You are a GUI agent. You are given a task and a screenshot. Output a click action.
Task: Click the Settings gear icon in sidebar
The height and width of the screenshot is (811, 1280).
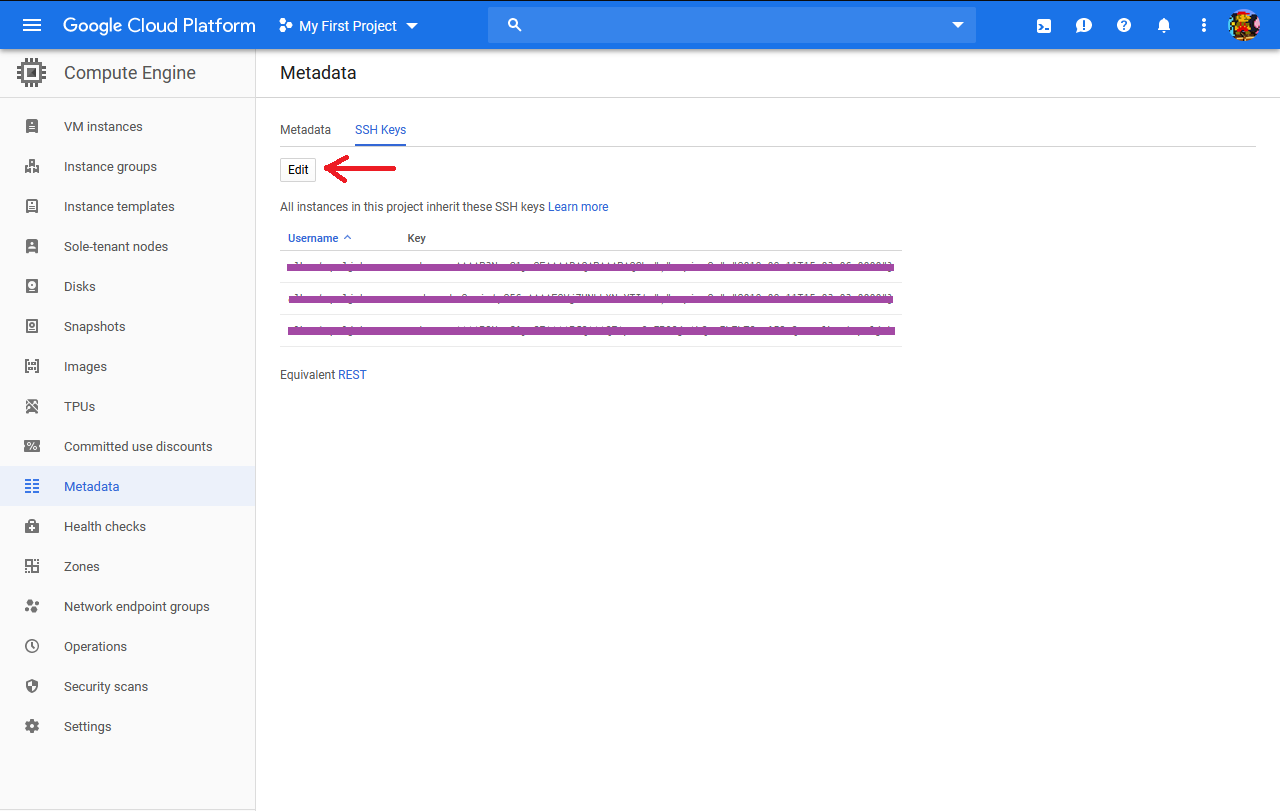click(x=32, y=726)
